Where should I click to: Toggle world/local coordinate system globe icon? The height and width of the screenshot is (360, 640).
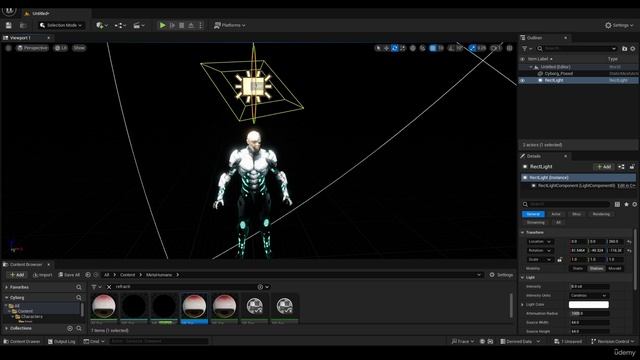pyautogui.click(x=413, y=48)
